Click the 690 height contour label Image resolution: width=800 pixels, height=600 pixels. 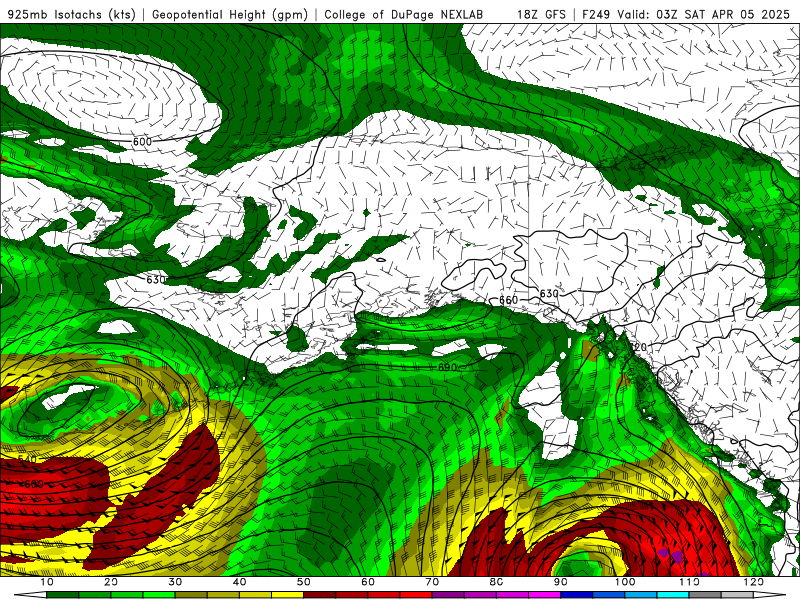coord(447,367)
